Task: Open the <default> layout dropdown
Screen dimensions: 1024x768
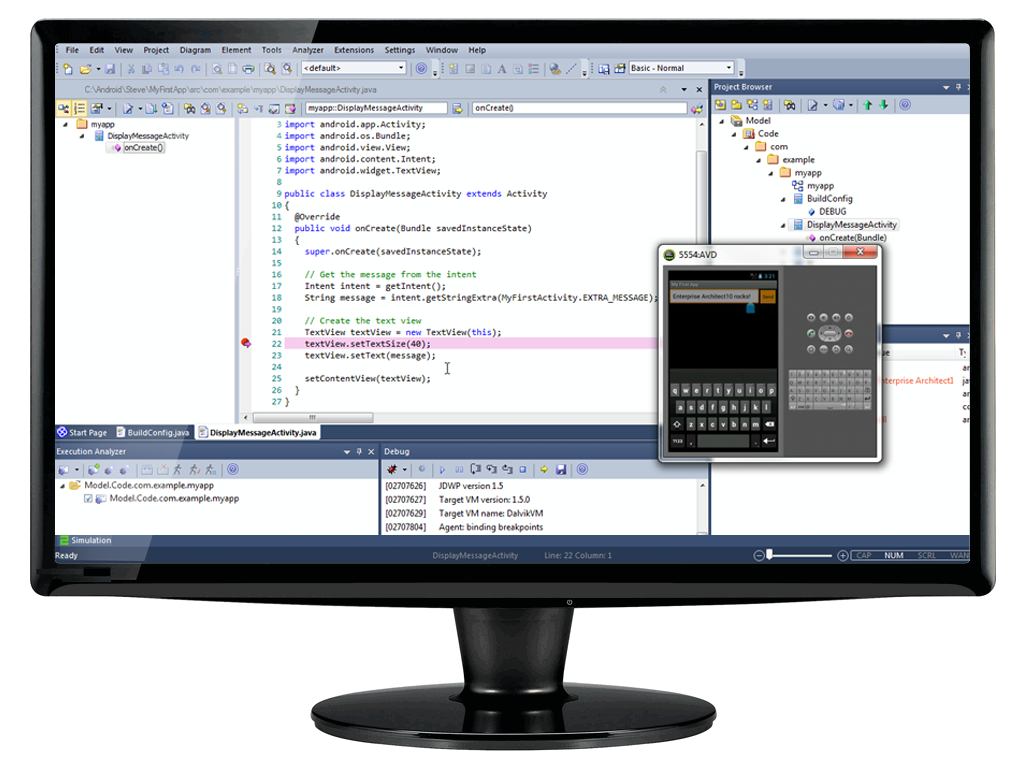Action: [x=354, y=68]
